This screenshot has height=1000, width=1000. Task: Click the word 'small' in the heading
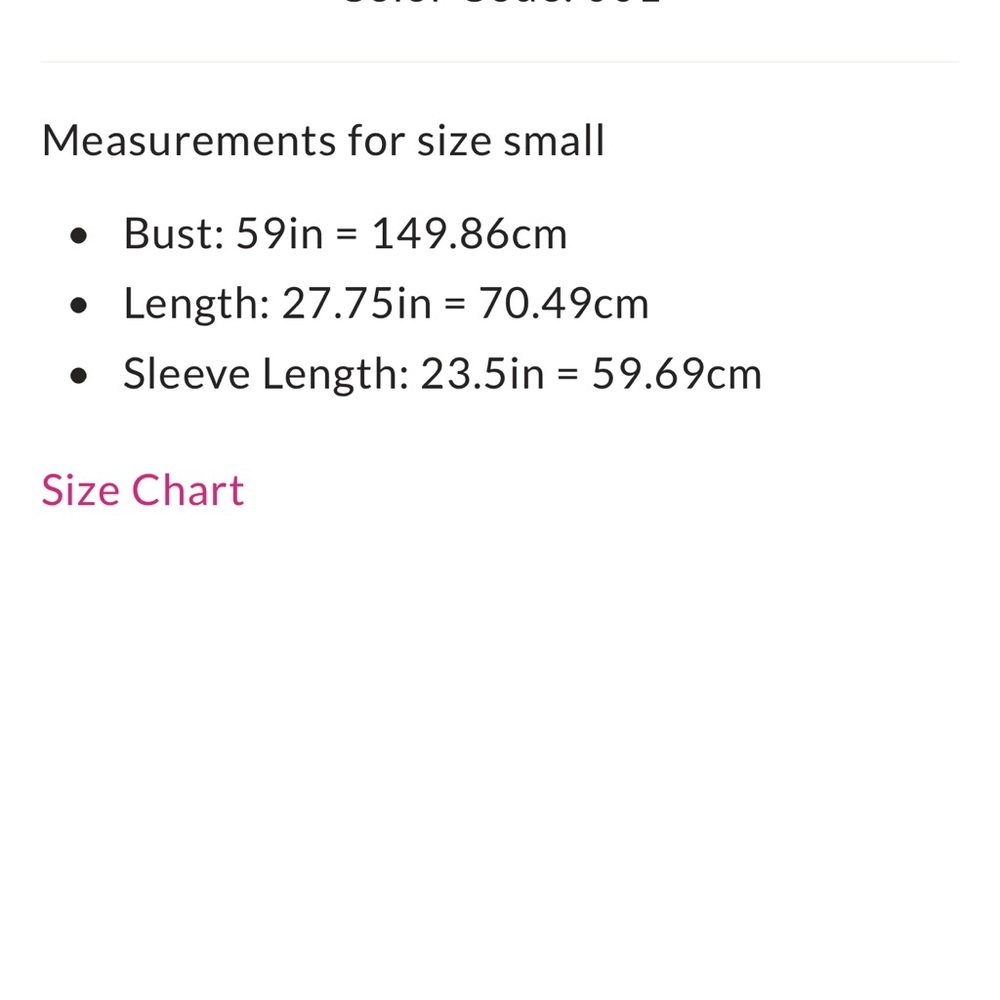pyautogui.click(x=554, y=140)
